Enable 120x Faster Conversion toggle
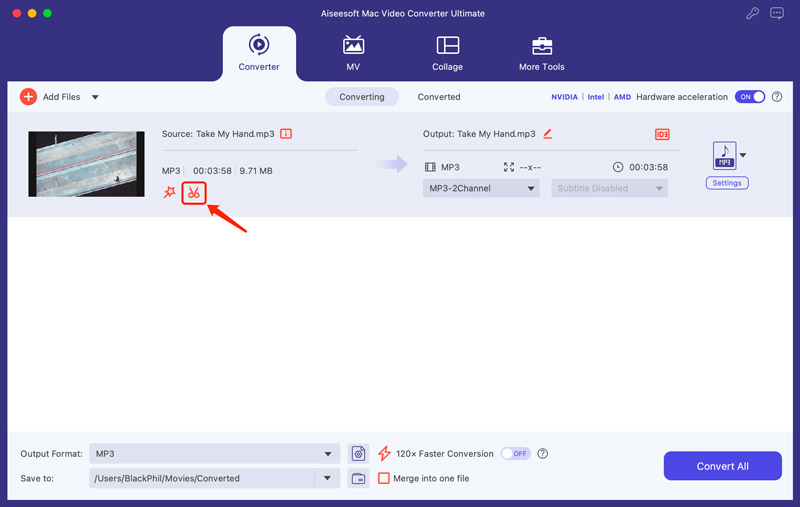Image resolution: width=800 pixels, height=507 pixels. tap(514, 454)
